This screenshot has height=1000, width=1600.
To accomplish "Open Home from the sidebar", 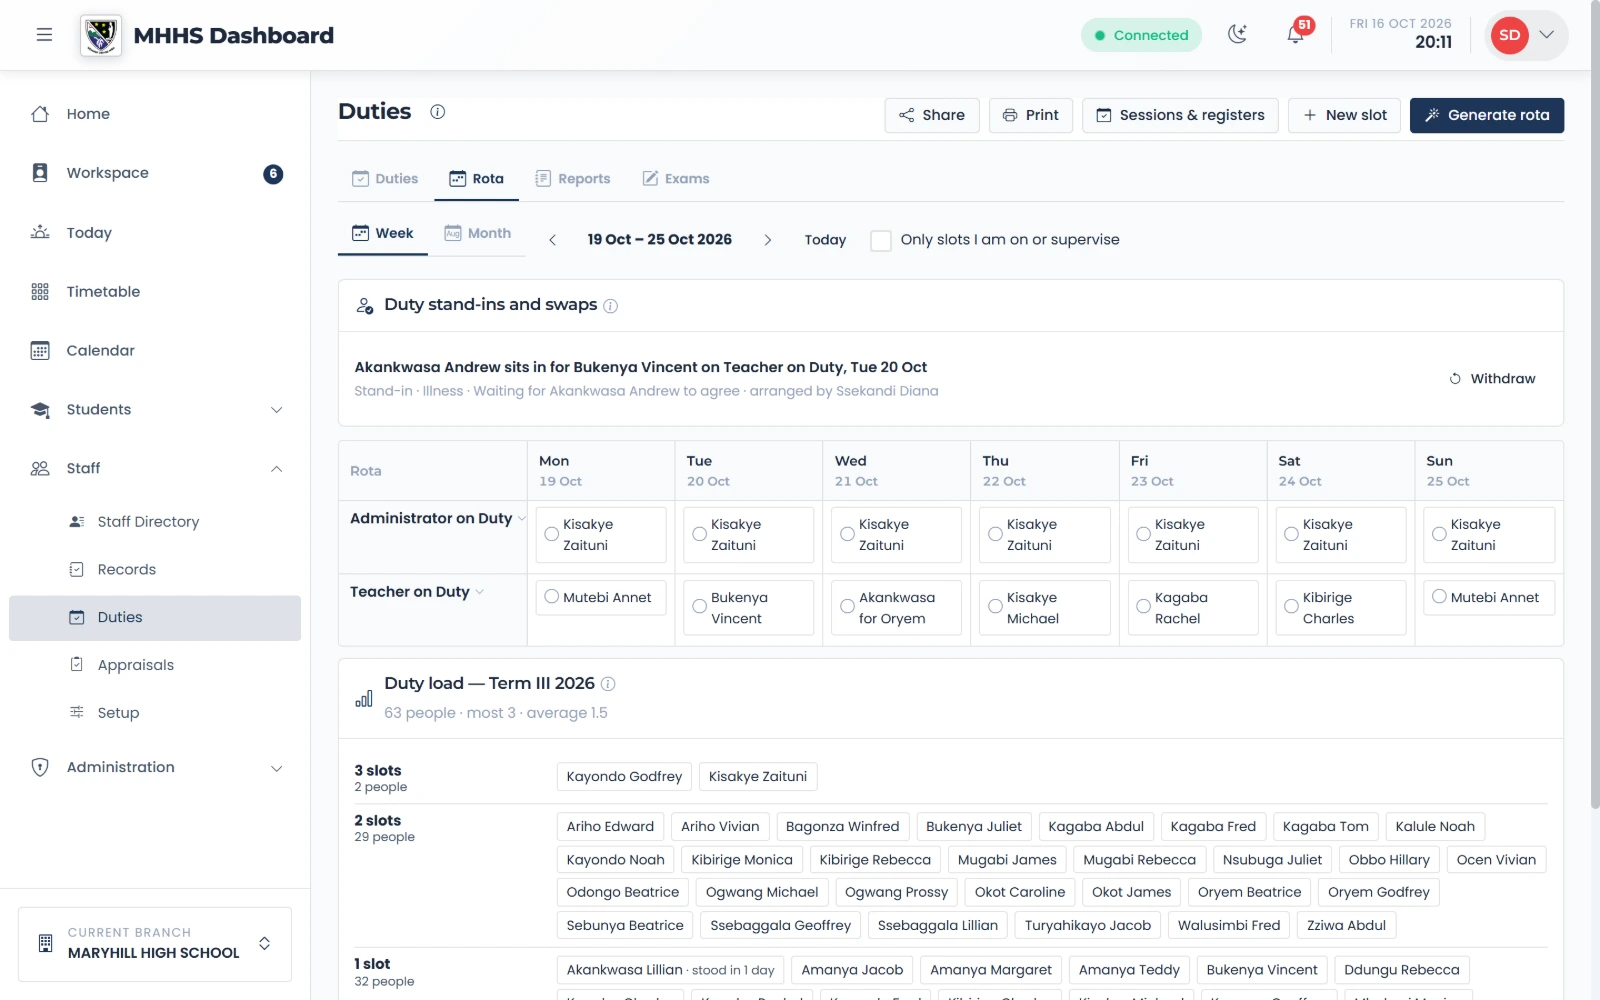I will point(155,114).
